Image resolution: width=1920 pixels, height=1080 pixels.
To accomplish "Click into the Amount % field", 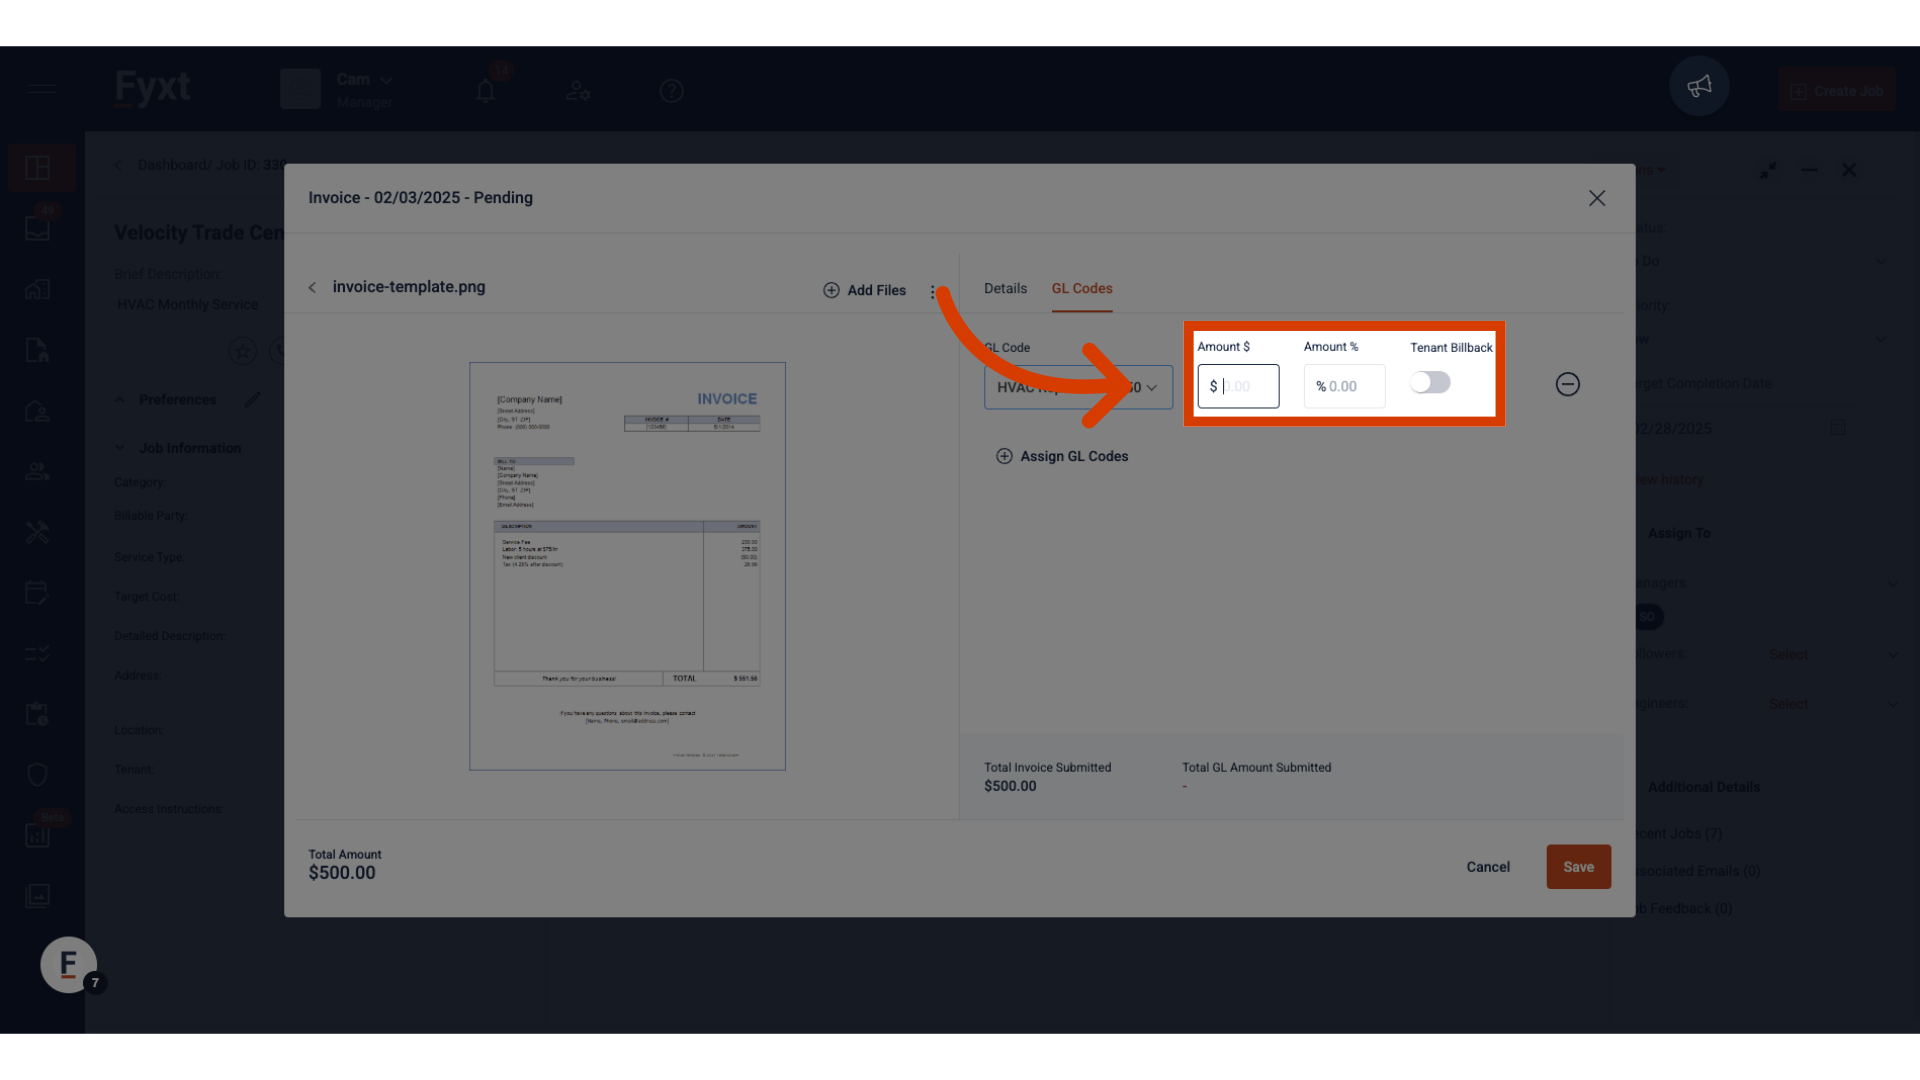I will point(1344,387).
